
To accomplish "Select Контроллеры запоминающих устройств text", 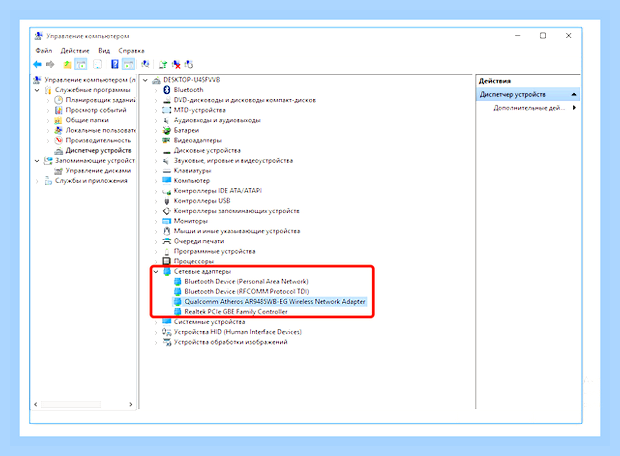I will coord(236,211).
